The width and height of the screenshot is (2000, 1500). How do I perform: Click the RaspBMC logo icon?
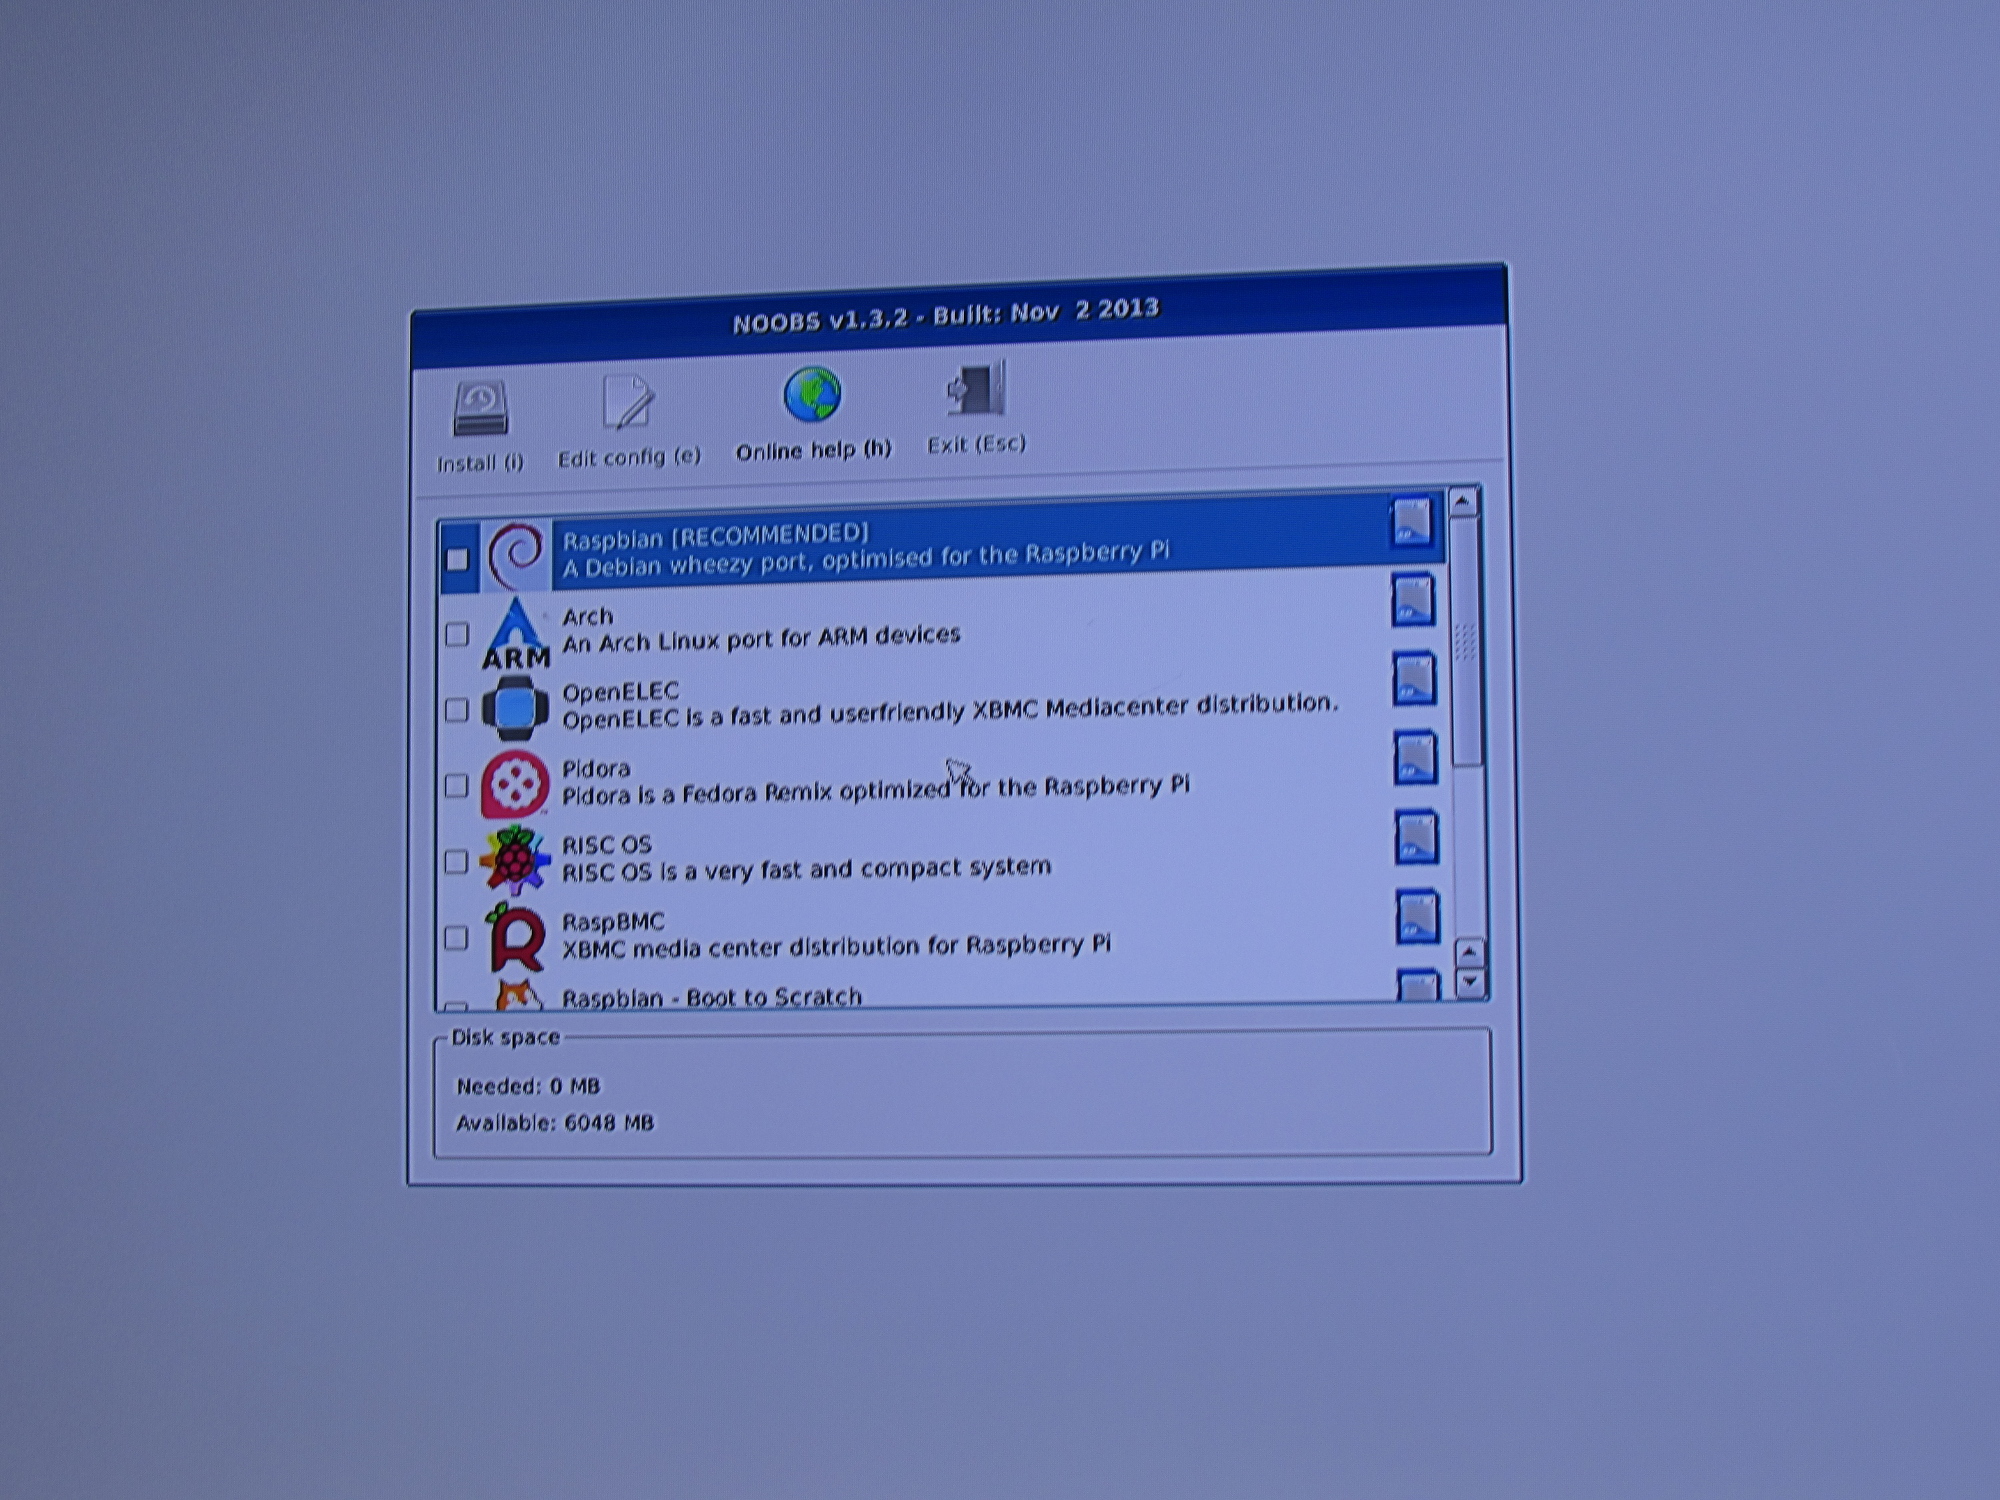pyautogui.click(x=516, y=937)
